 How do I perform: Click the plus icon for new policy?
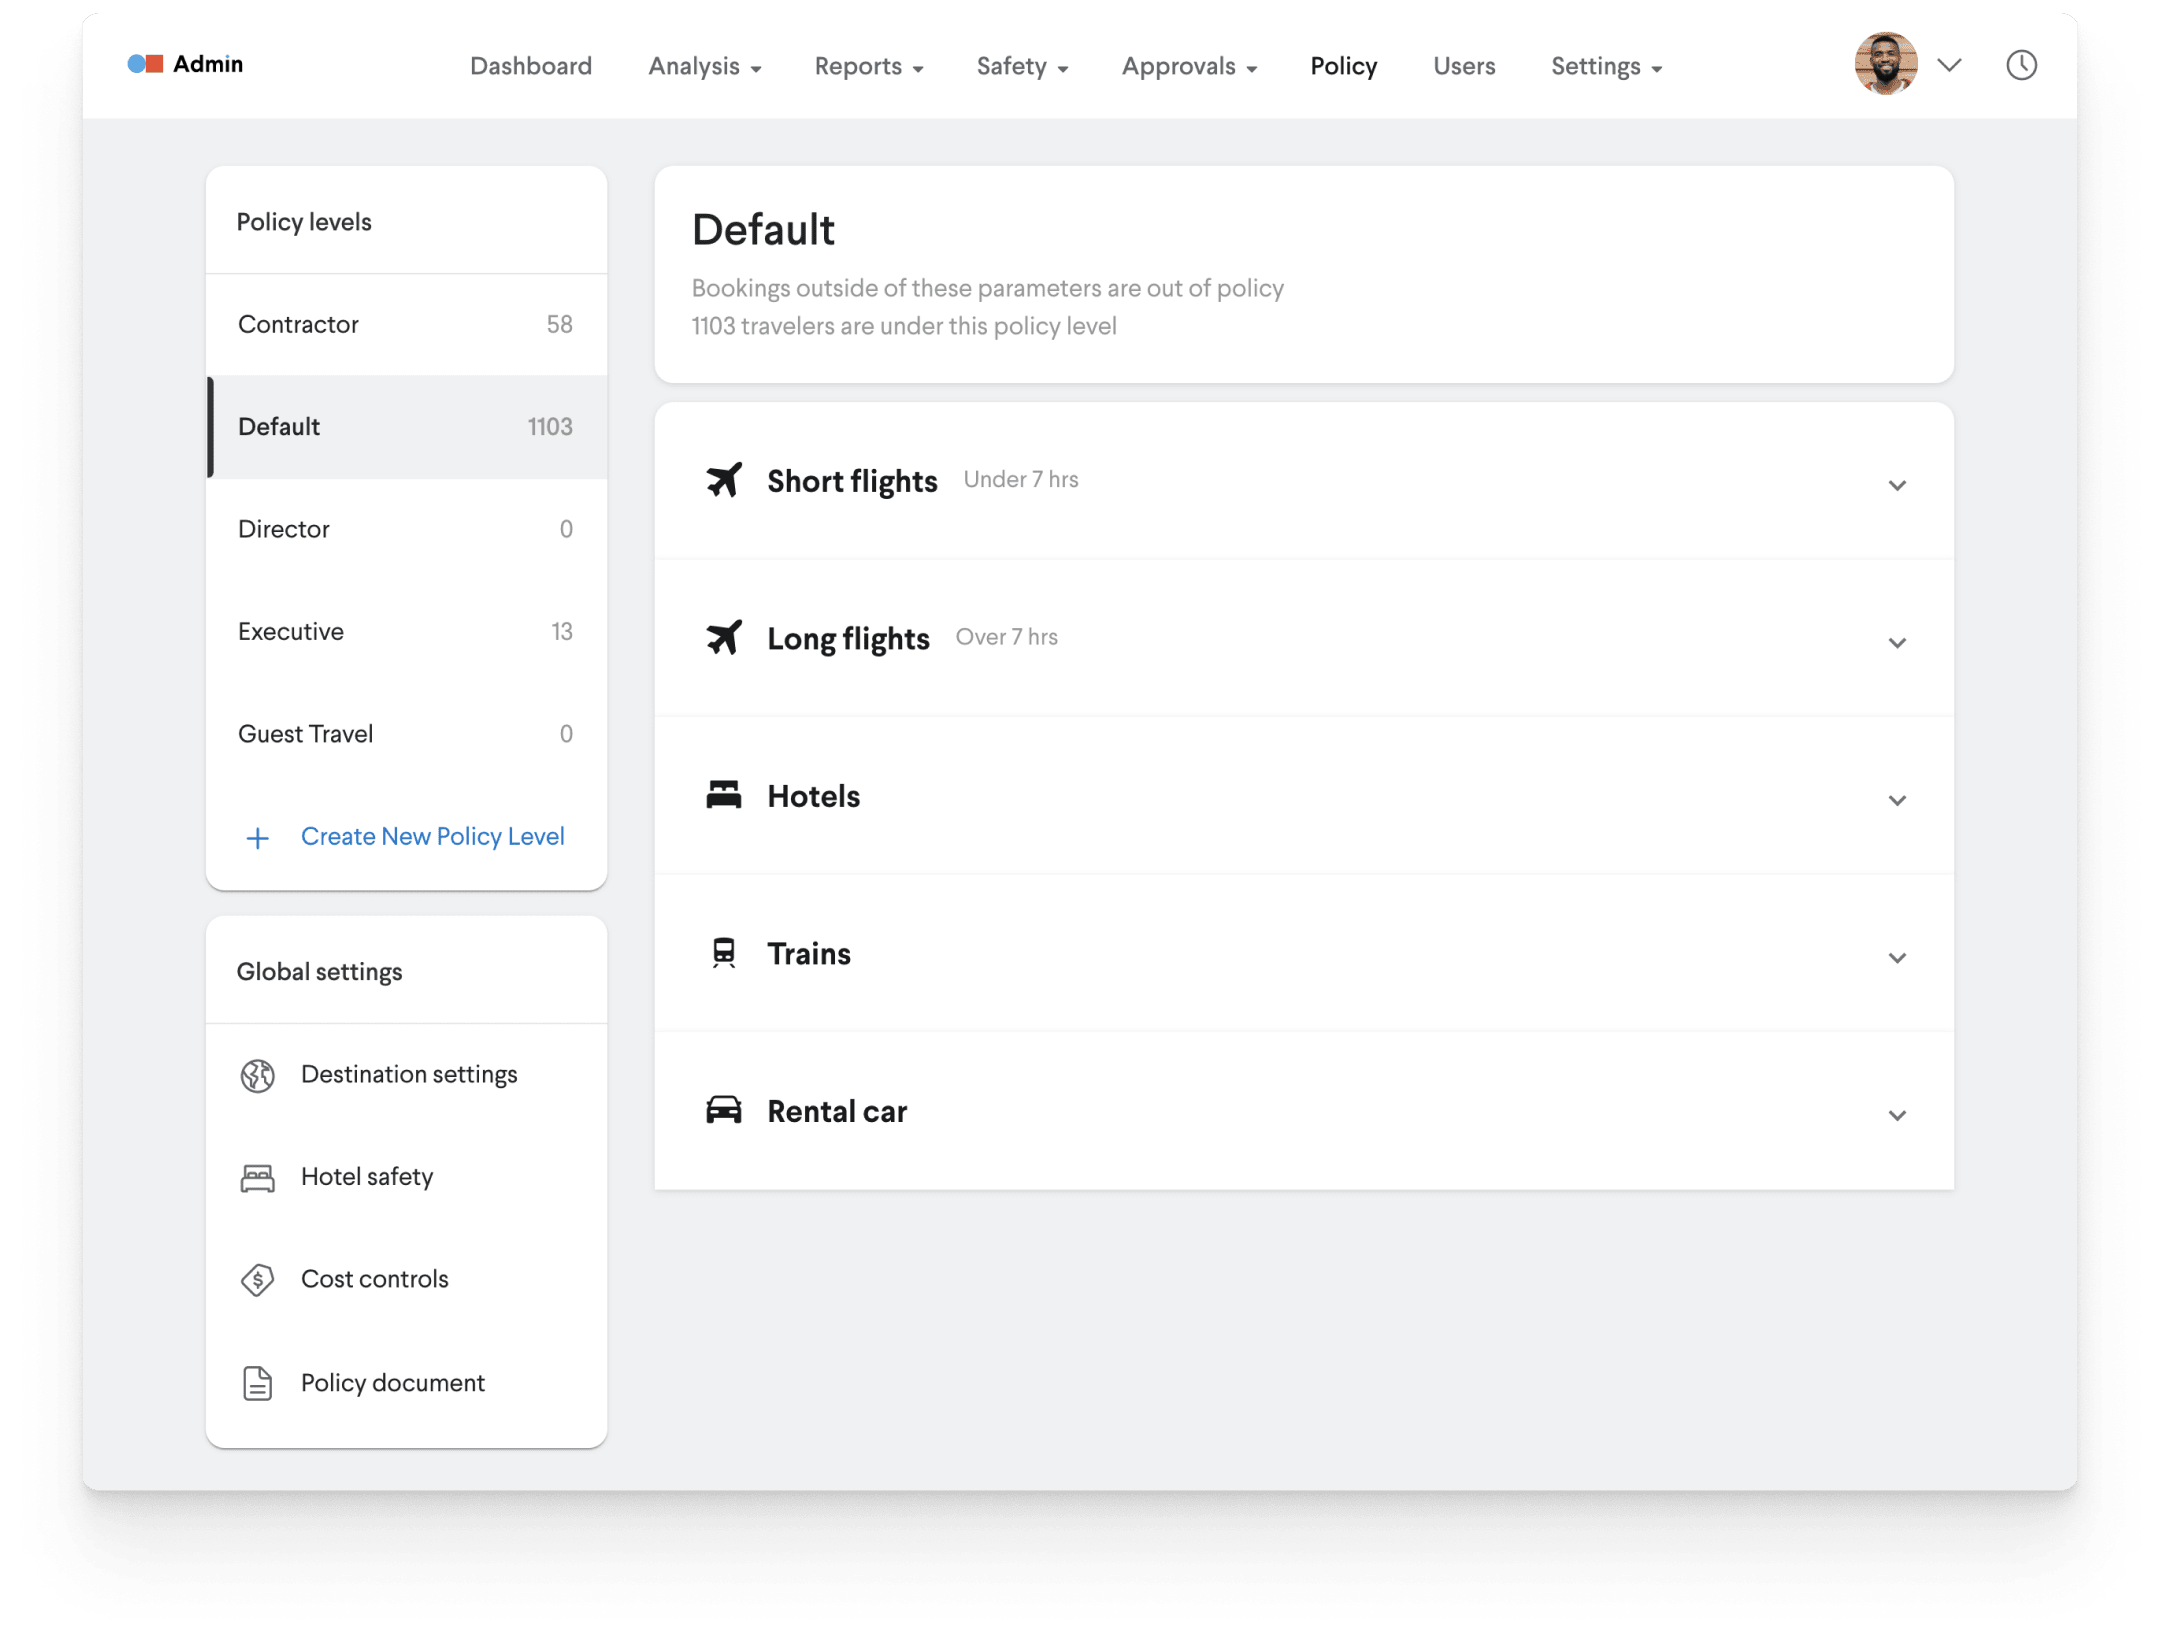pyautogui.click(x=258, y=838)
